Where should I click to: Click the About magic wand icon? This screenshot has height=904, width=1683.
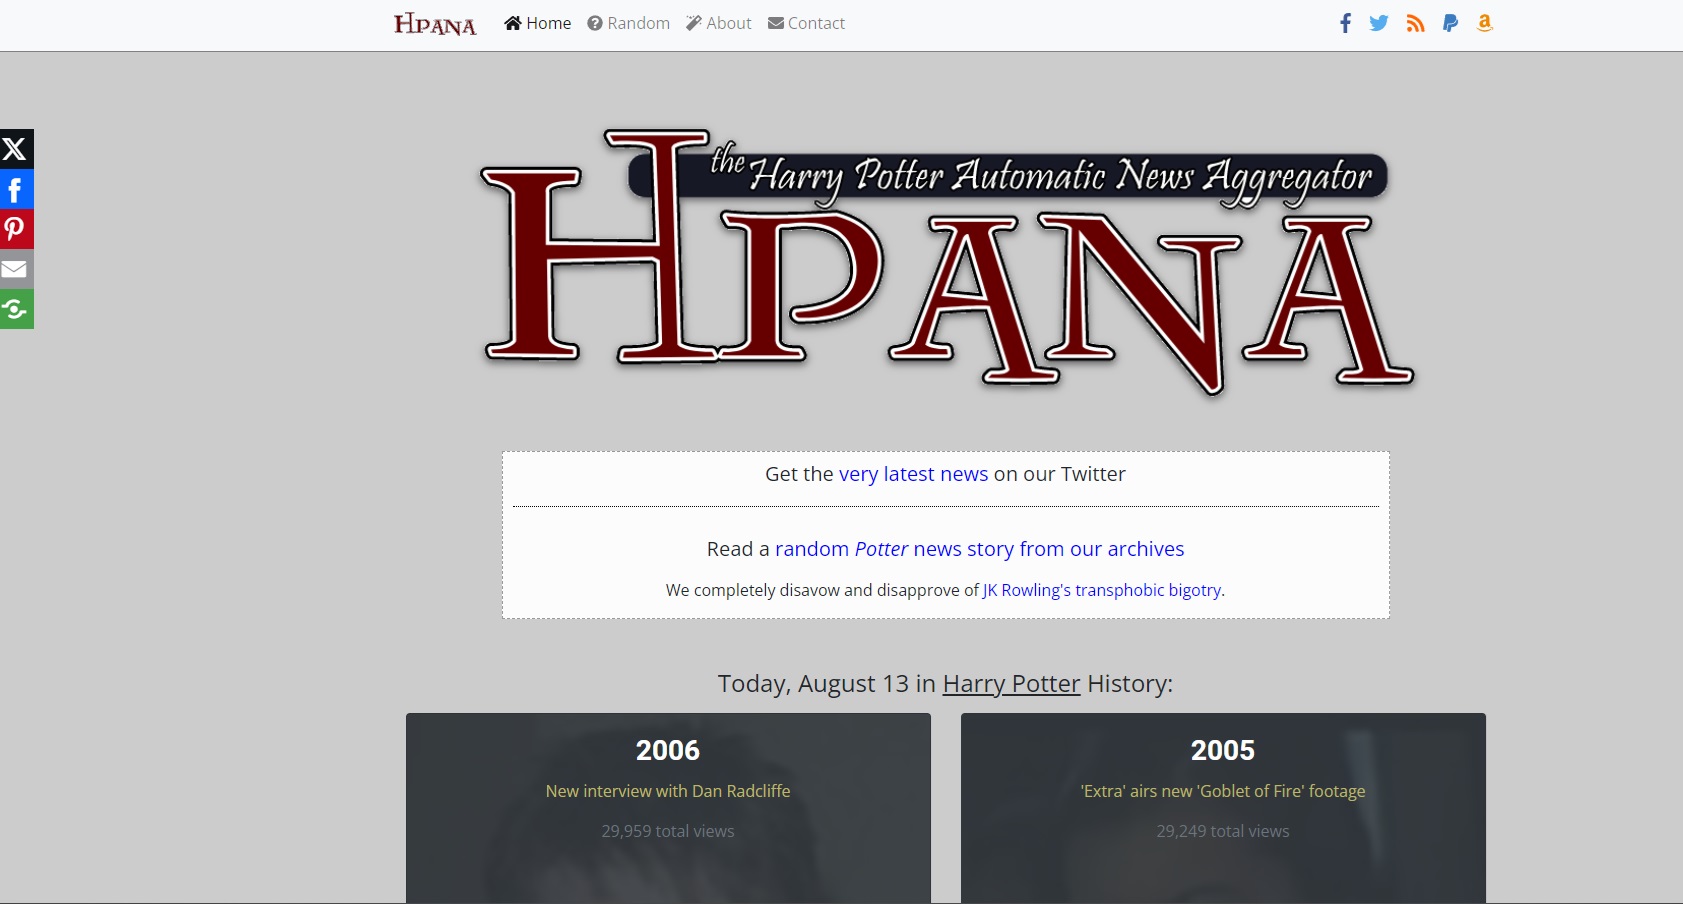694,23
